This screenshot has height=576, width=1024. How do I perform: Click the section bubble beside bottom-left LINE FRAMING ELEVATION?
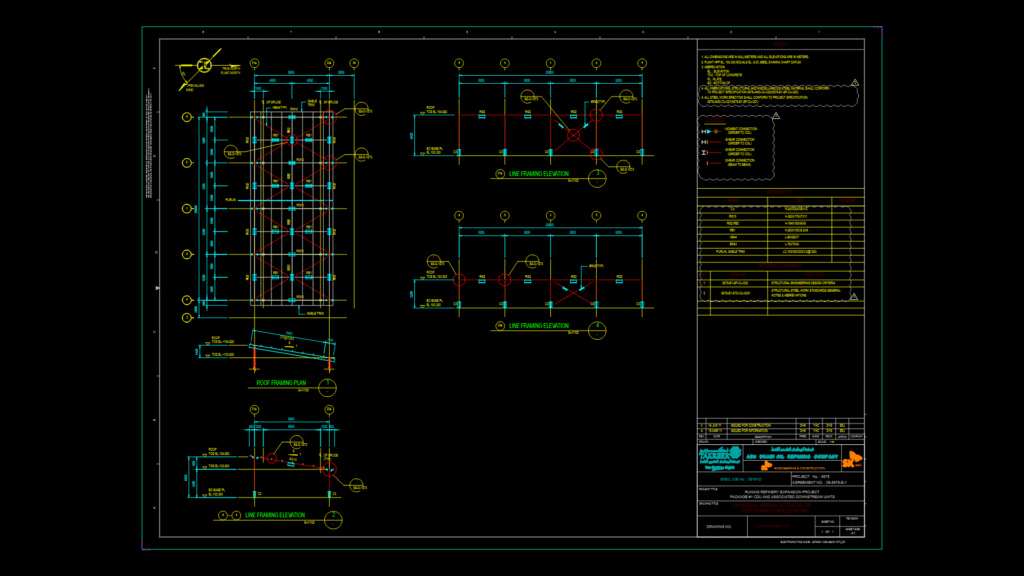(x=333, y=520)
